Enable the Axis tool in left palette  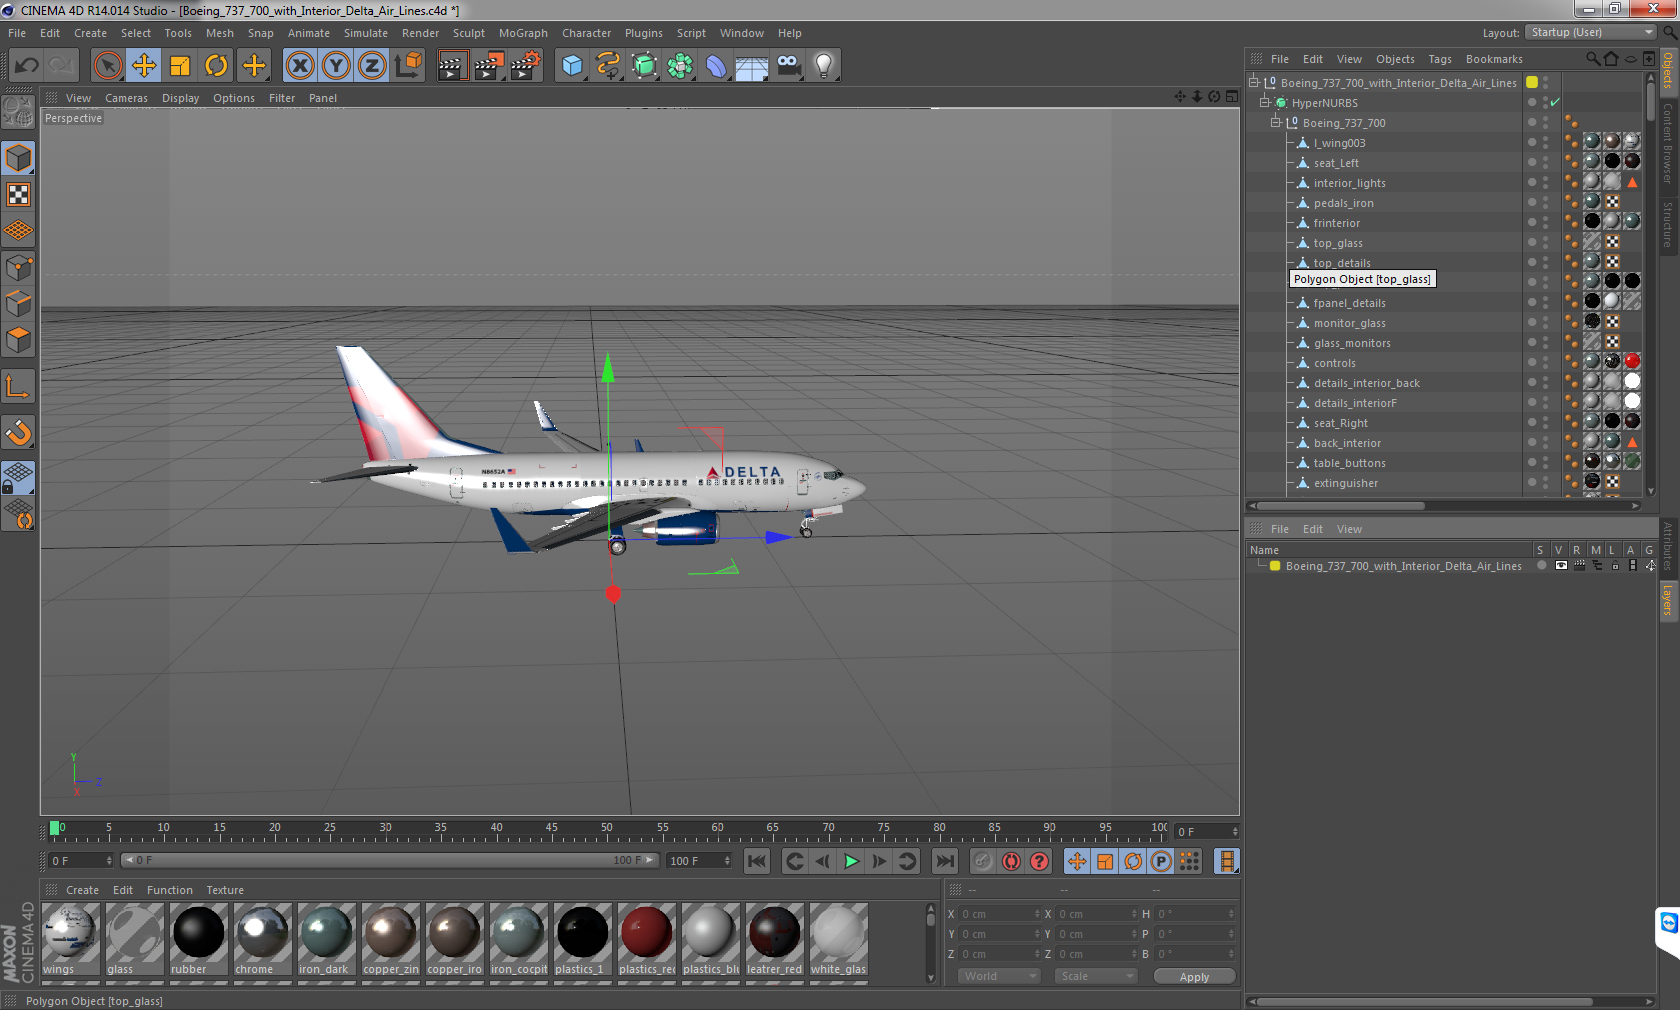point(18,386)
